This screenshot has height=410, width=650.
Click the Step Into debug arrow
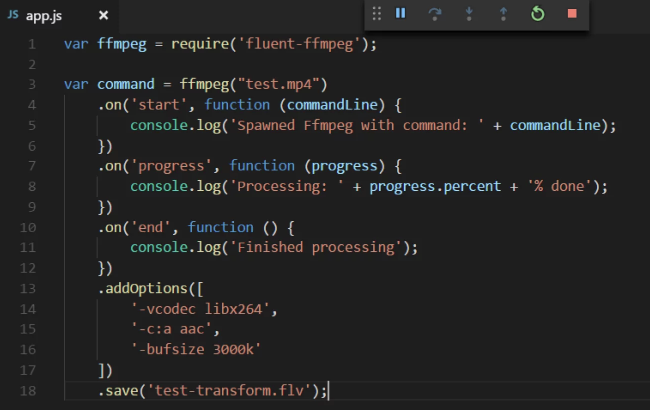pyautogui.click(x=469, y=14)
